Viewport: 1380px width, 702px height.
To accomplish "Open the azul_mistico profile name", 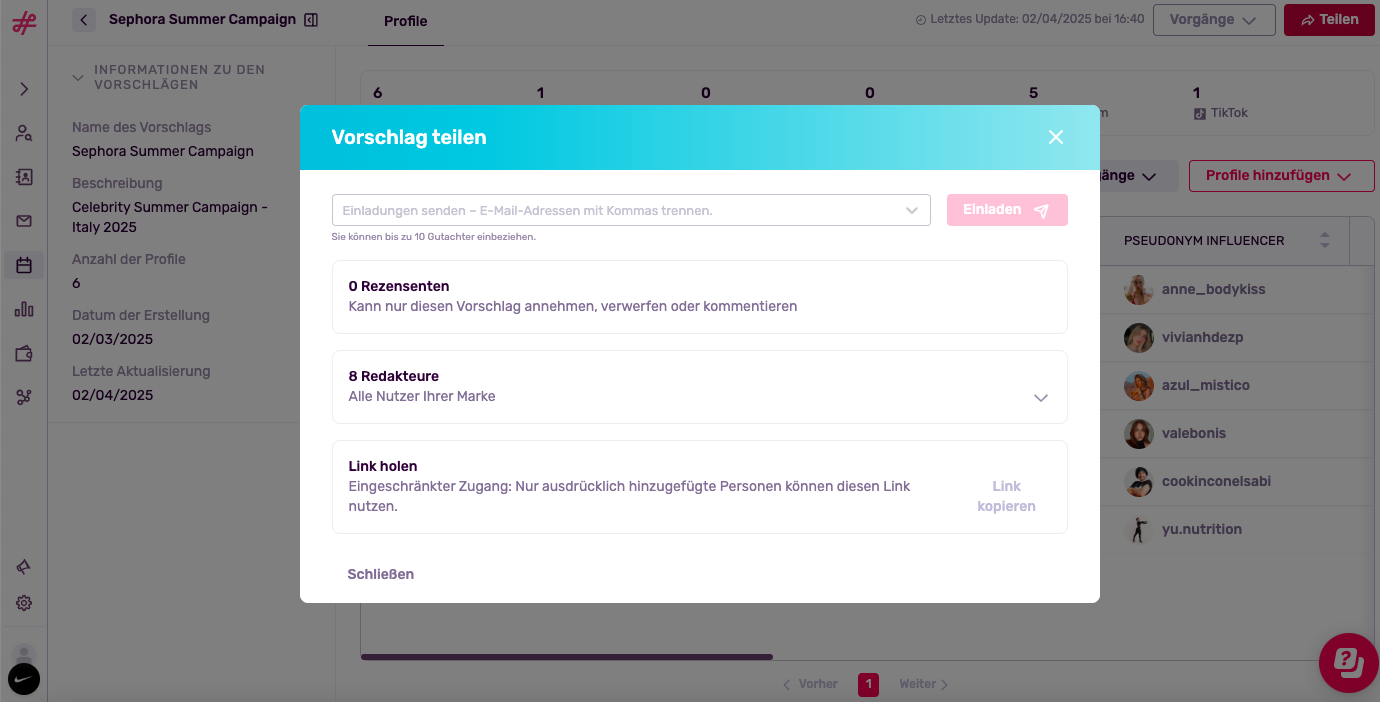I will (1206, 385).
